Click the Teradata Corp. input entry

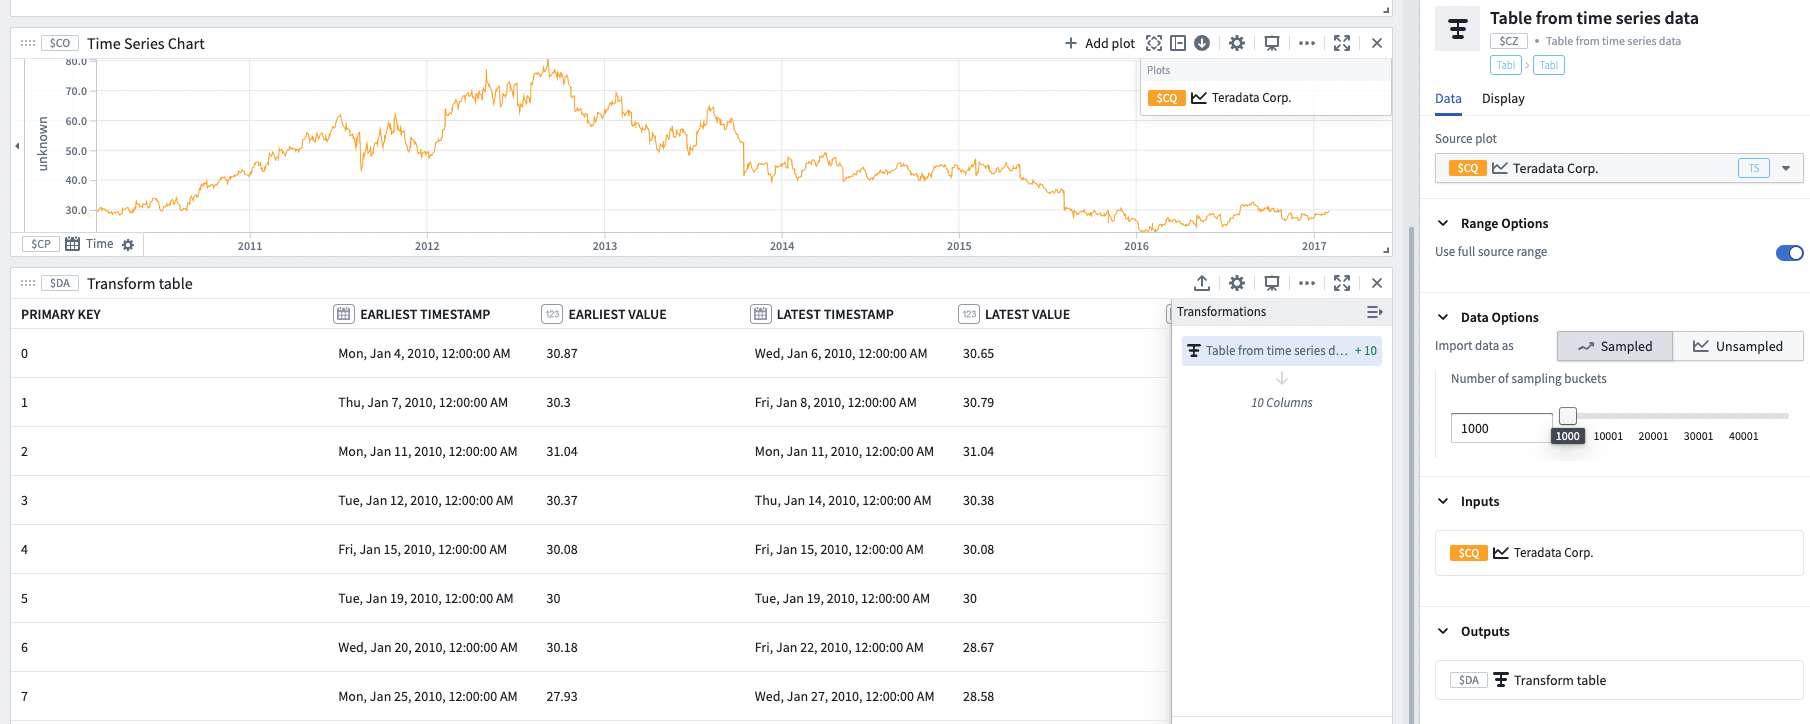[1619, 553]
